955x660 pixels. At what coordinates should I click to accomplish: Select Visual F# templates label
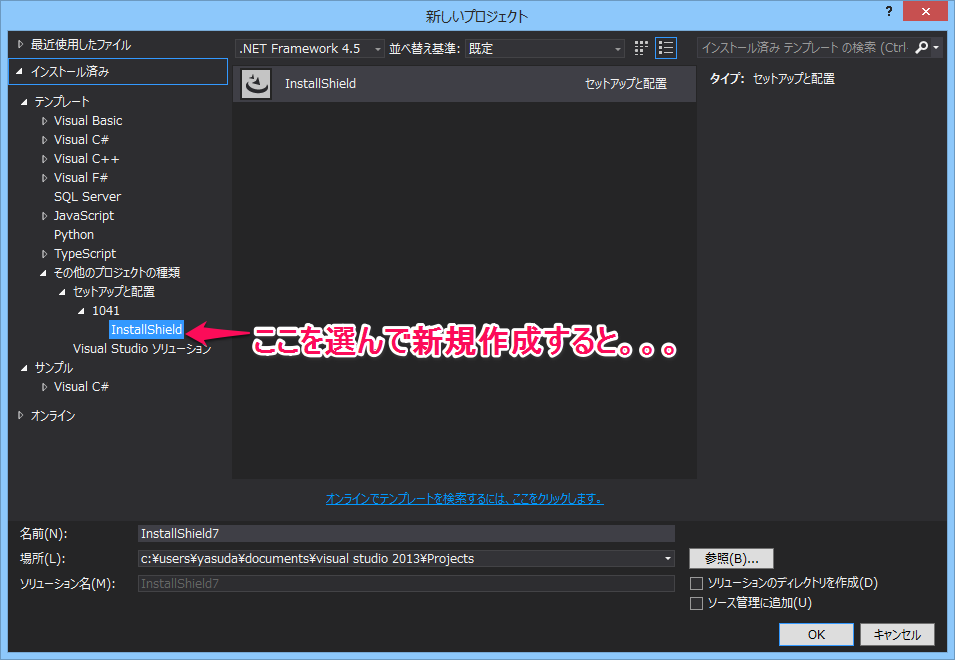click(x=80, y=177)
